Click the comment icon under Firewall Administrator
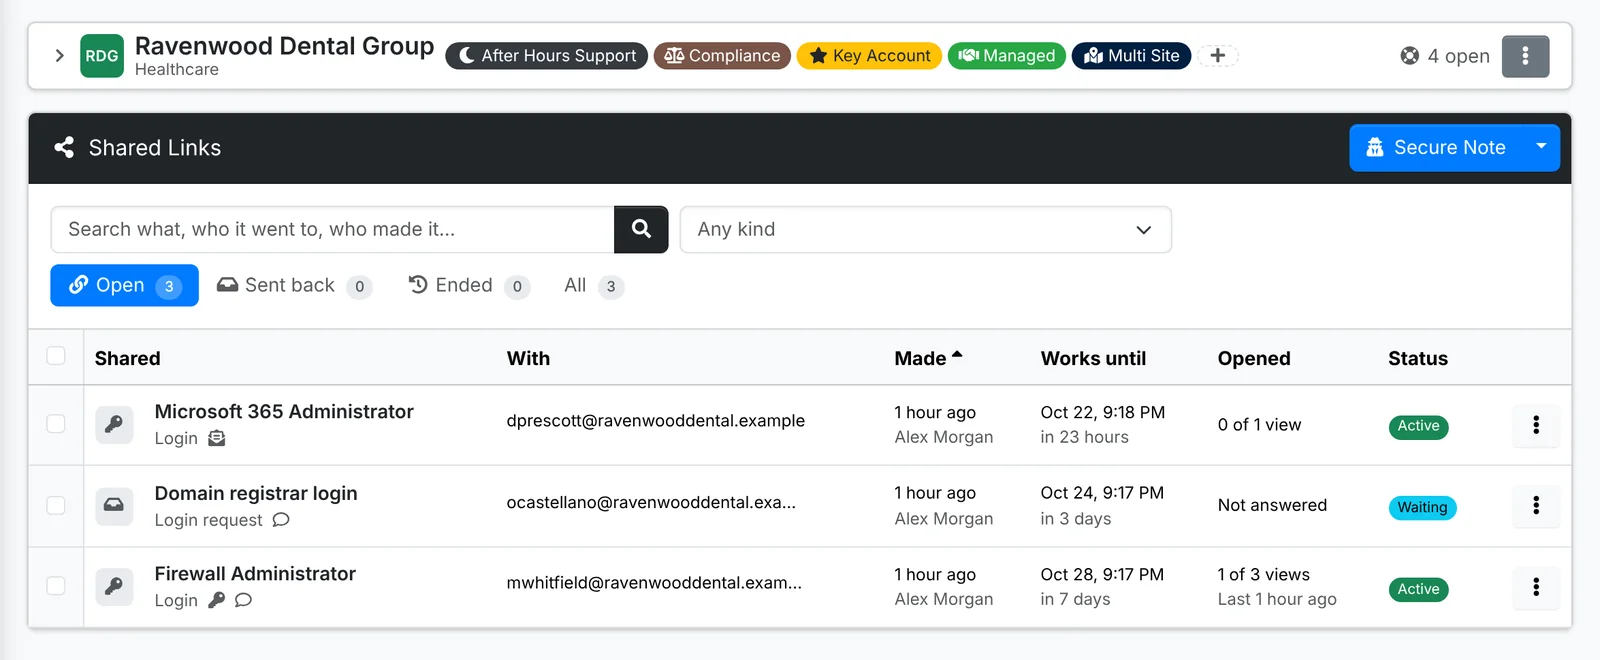The width and height of the screenshot is (1600, 660). click(x=243, y=600)
